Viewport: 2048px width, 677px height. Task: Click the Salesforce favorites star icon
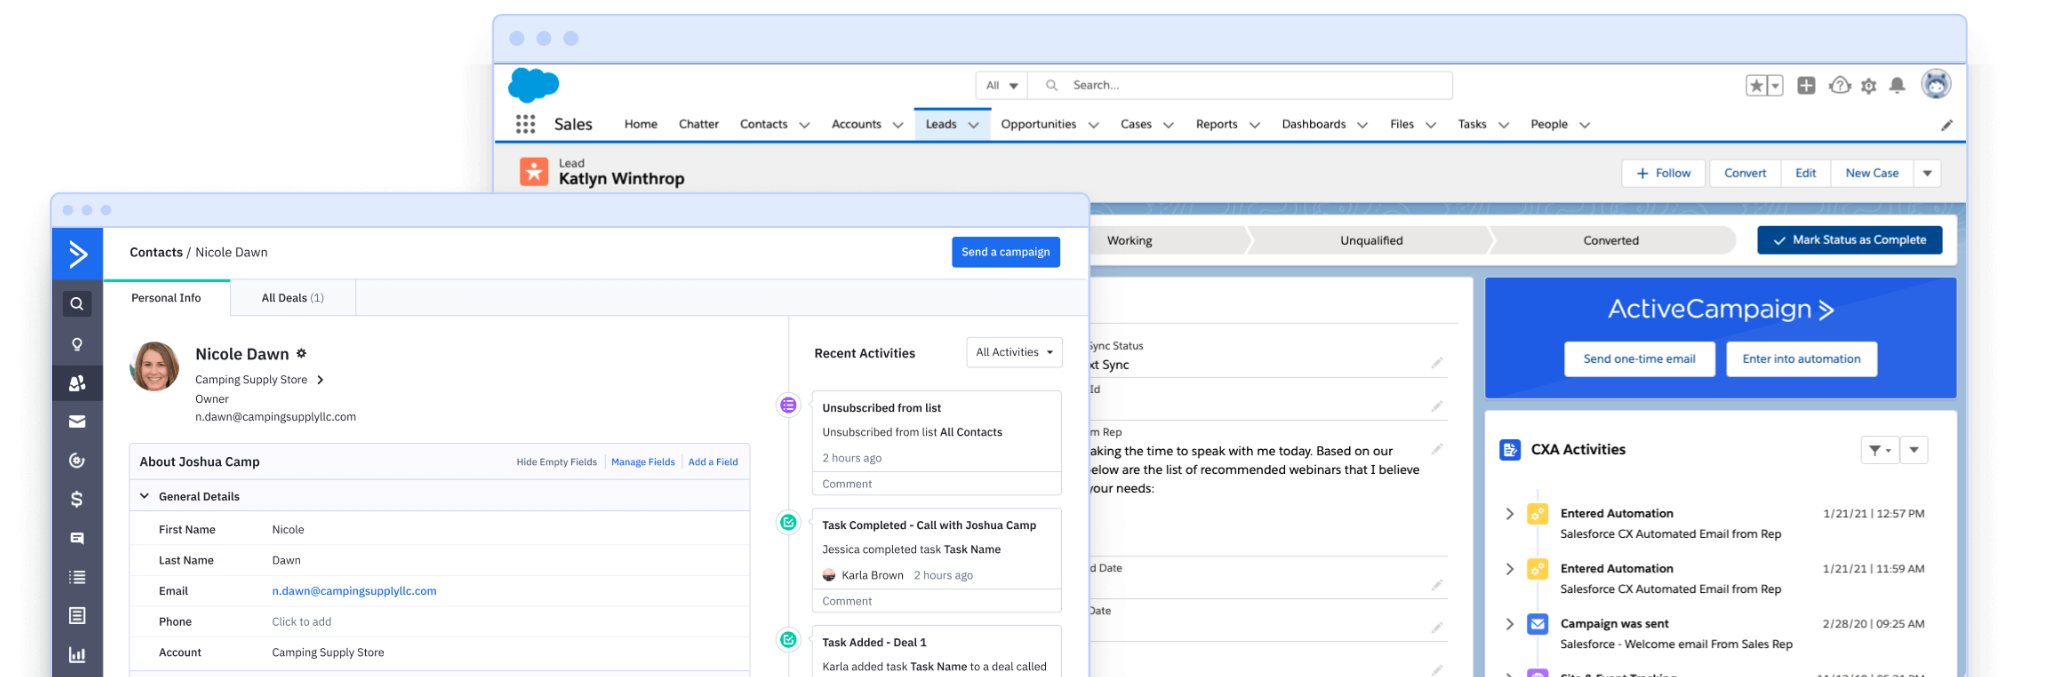tap(1756, 86)
